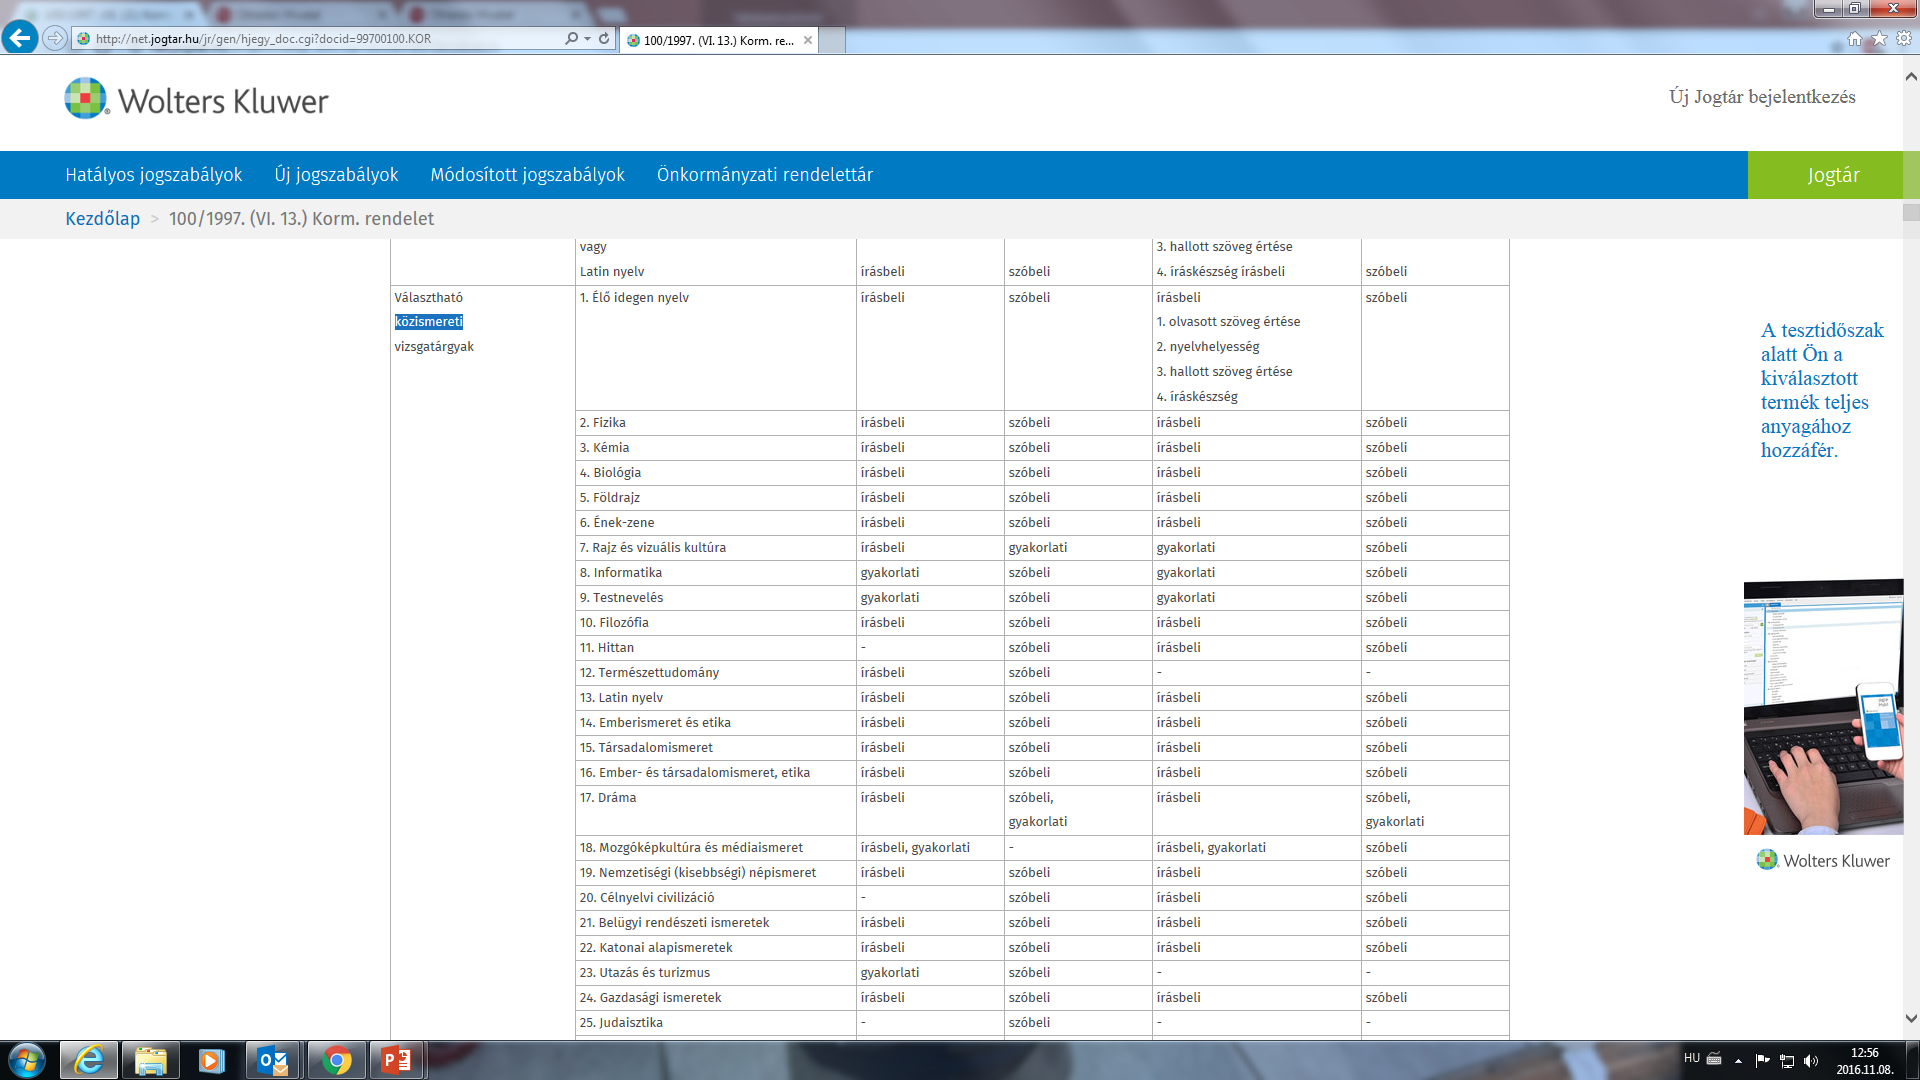Image resolution: width=1920 pixels, height=1080 pixels.
Task: Click the HU language indicator
Action: click(x=1691, y=1059)
